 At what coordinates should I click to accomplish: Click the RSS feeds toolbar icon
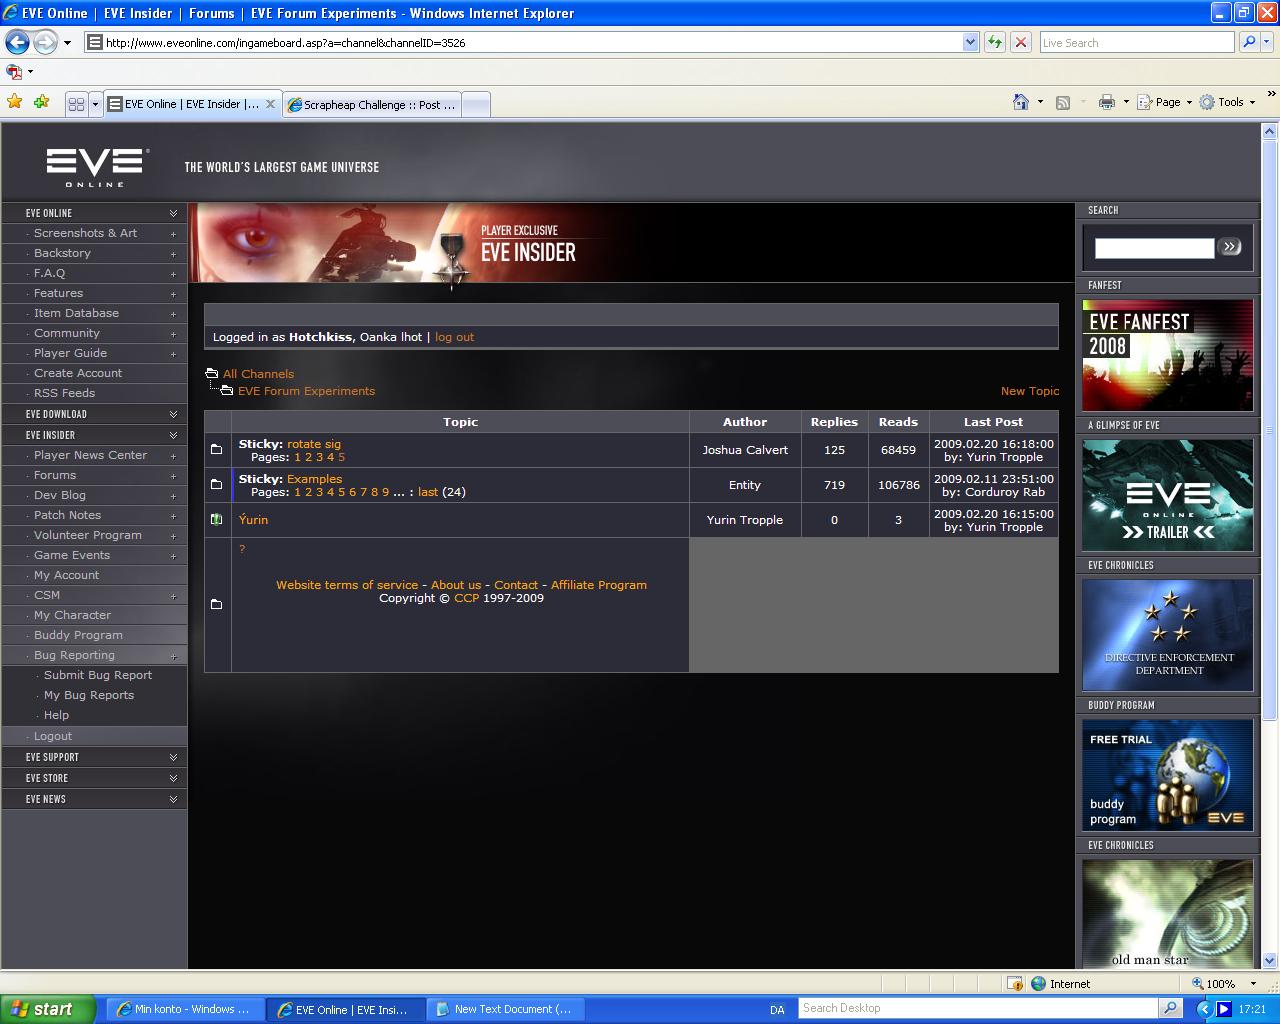click(x=1063, y=102)
